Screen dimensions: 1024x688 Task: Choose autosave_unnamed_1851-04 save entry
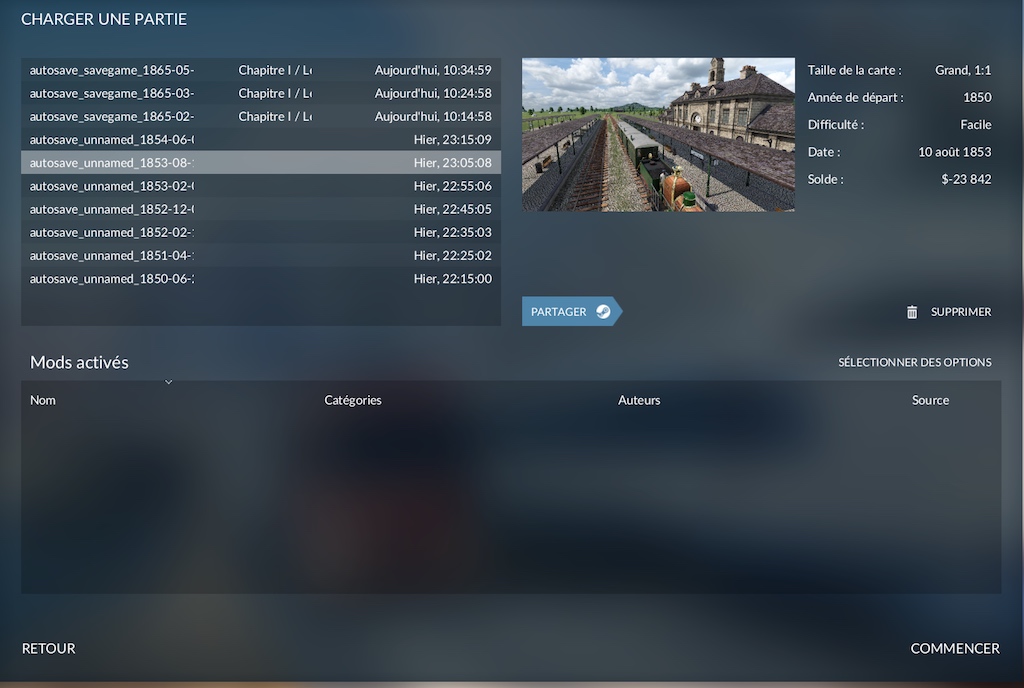[x=261, y=255]
